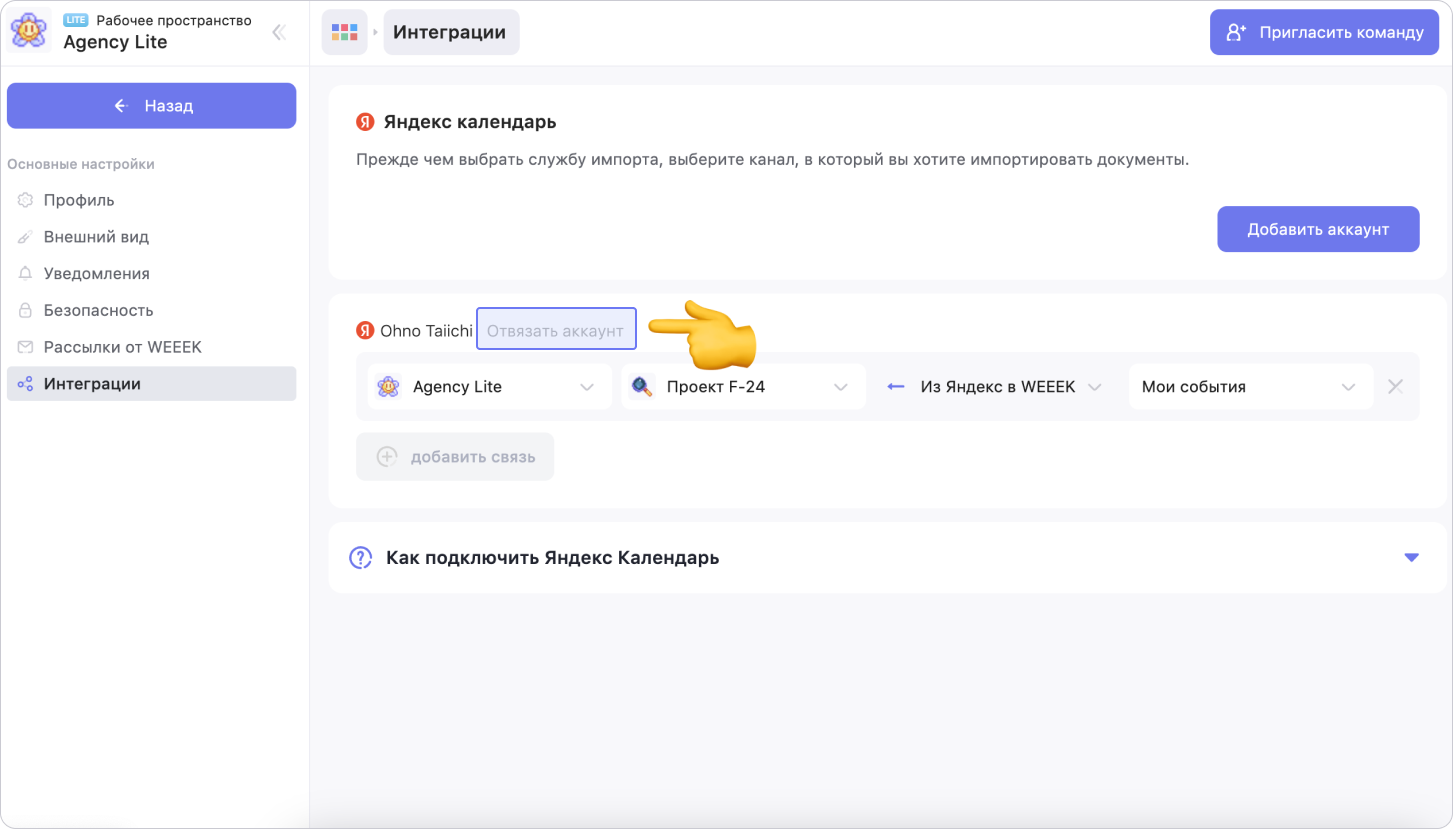The image size is (1453, 829).
Task: Click the Основные настройки section label
Action: [x=81, y=164]
